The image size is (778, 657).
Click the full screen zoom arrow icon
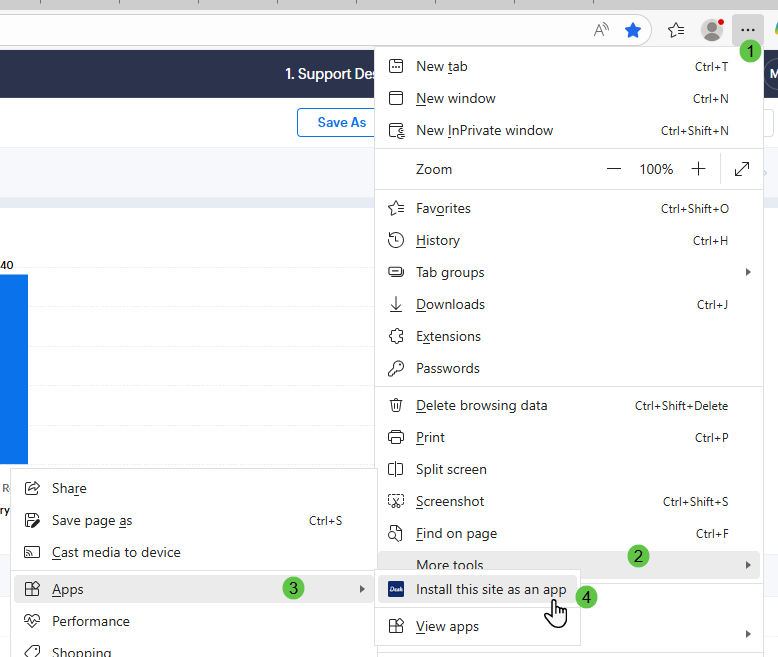742,169
